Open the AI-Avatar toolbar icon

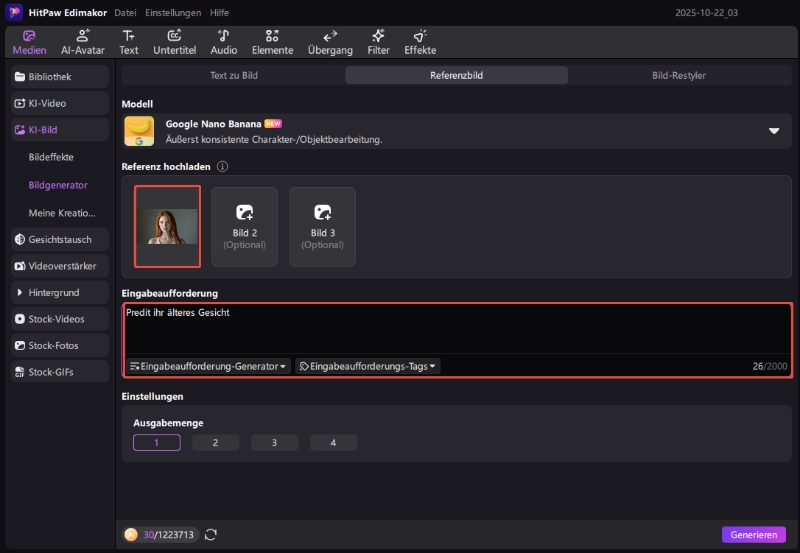(82, 36)
